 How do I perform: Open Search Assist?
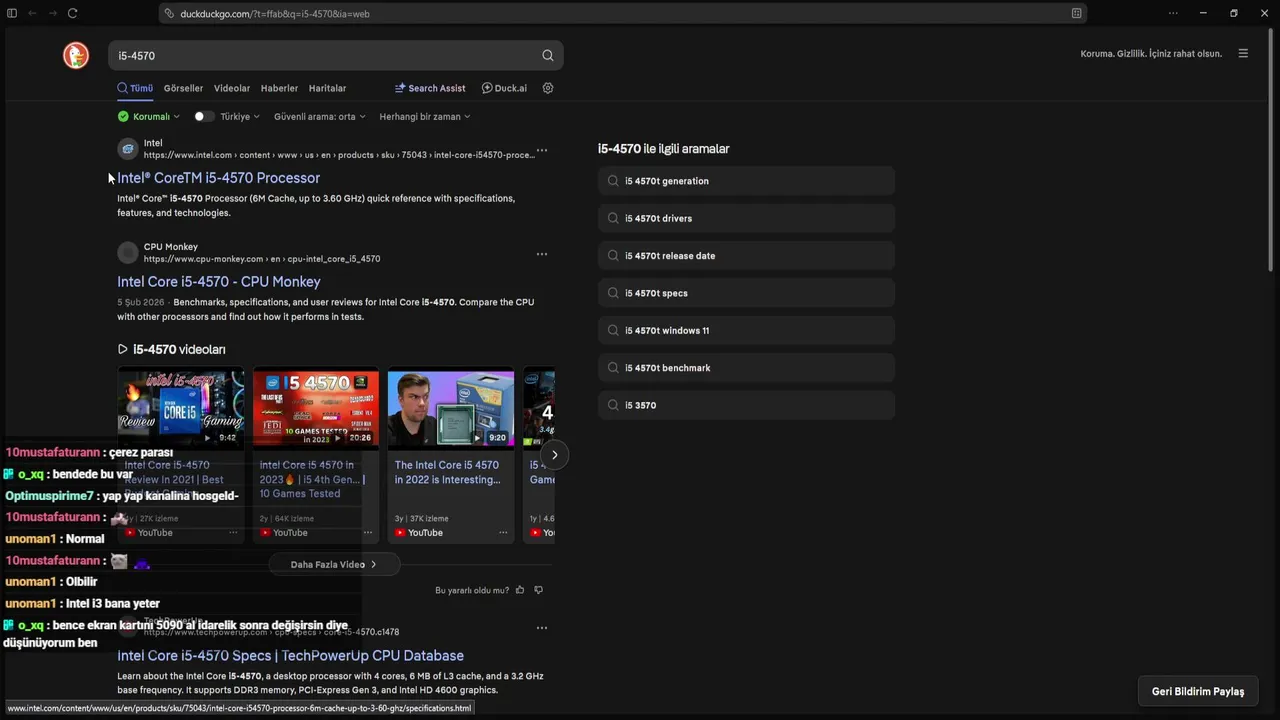click(430, 88)
